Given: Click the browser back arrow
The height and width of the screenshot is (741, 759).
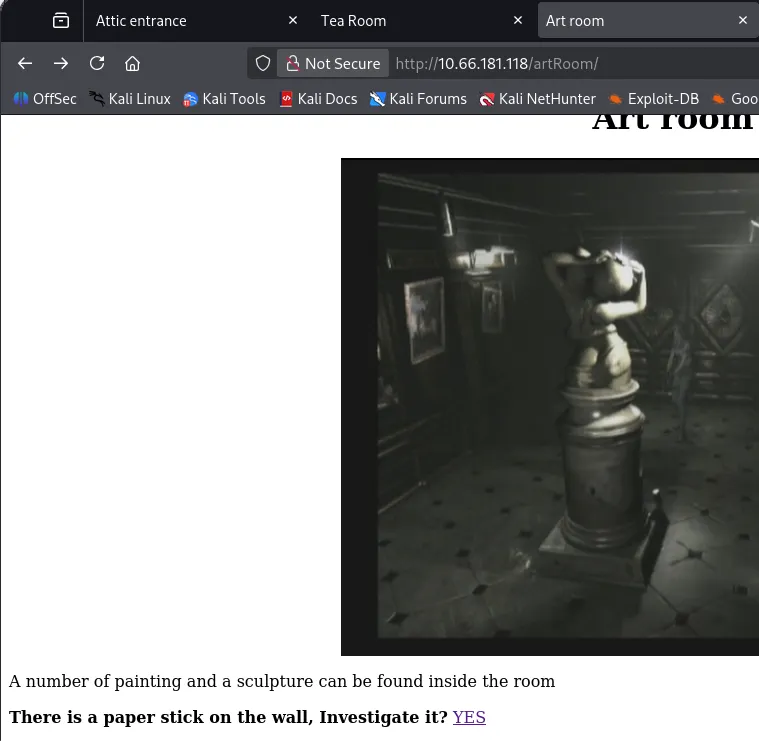Looking at the screenshot, I should (x=25, y=63).
